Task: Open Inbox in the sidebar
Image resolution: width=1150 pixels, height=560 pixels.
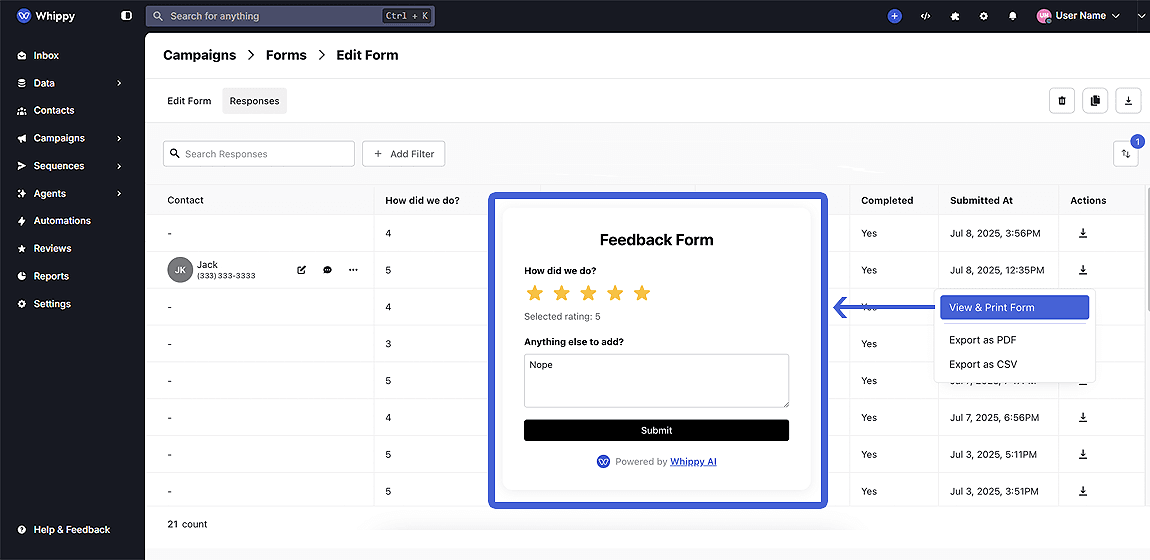Action: (46, 55)
